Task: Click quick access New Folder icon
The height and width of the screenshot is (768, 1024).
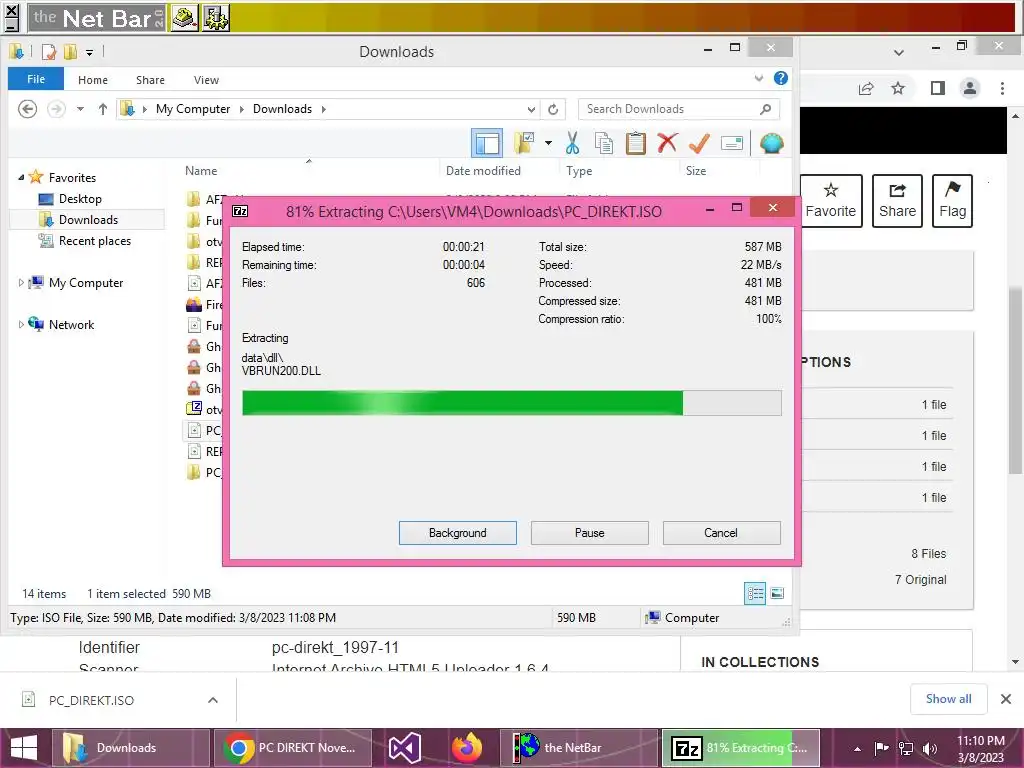Action: pos(71,52)
